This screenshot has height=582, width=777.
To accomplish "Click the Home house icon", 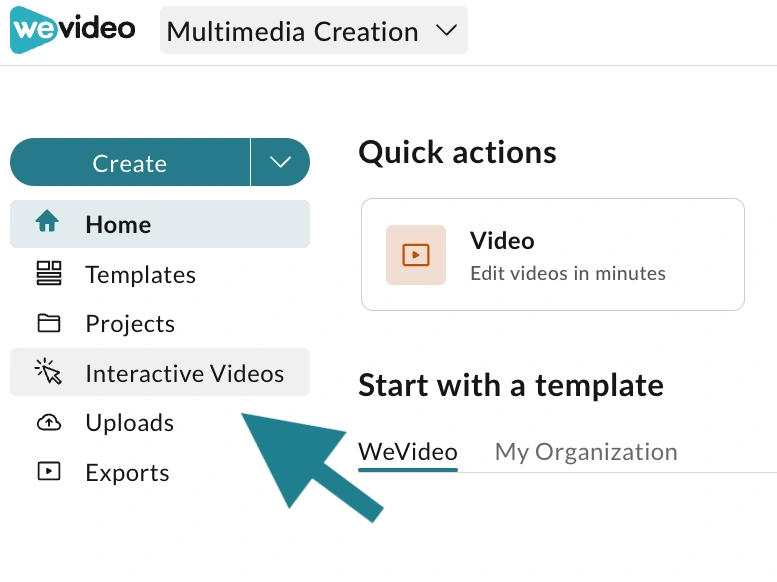I will [48, 222].
